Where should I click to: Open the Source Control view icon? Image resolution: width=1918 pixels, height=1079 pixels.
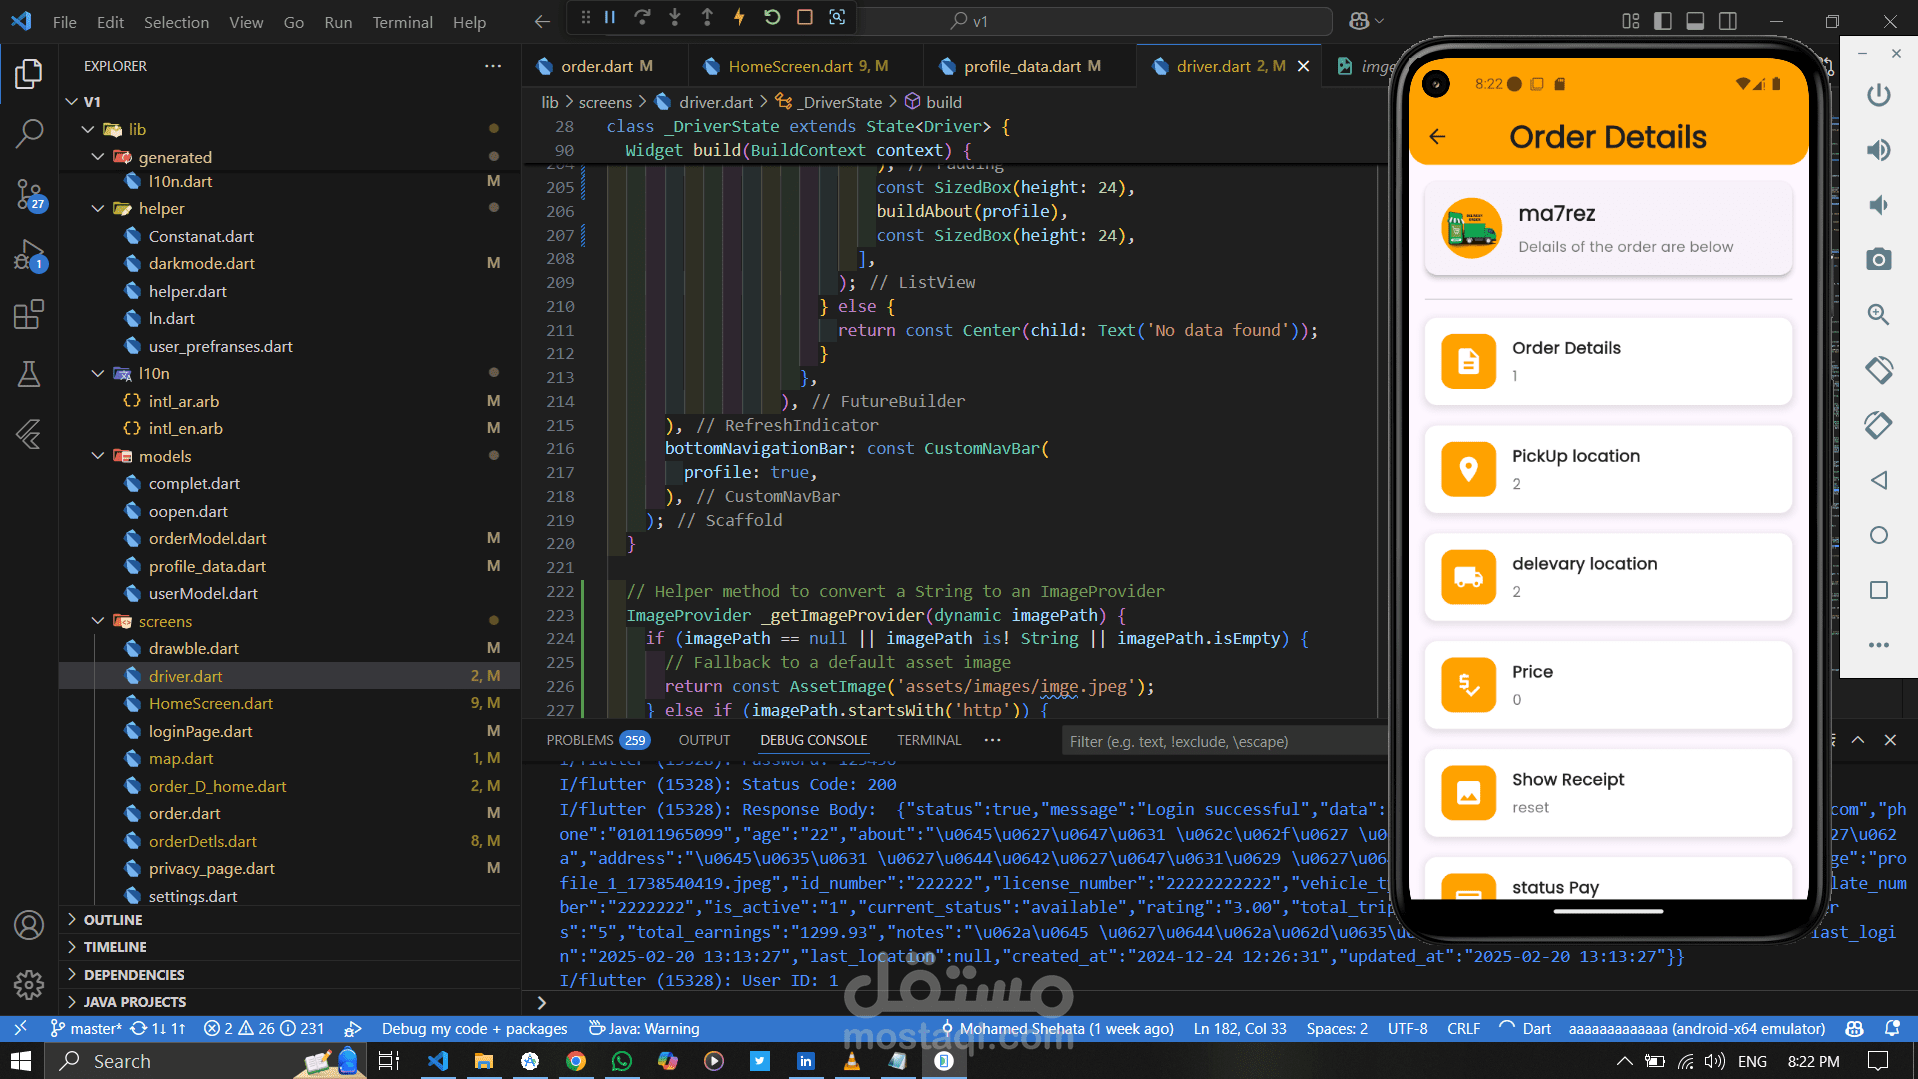(29, 194)
